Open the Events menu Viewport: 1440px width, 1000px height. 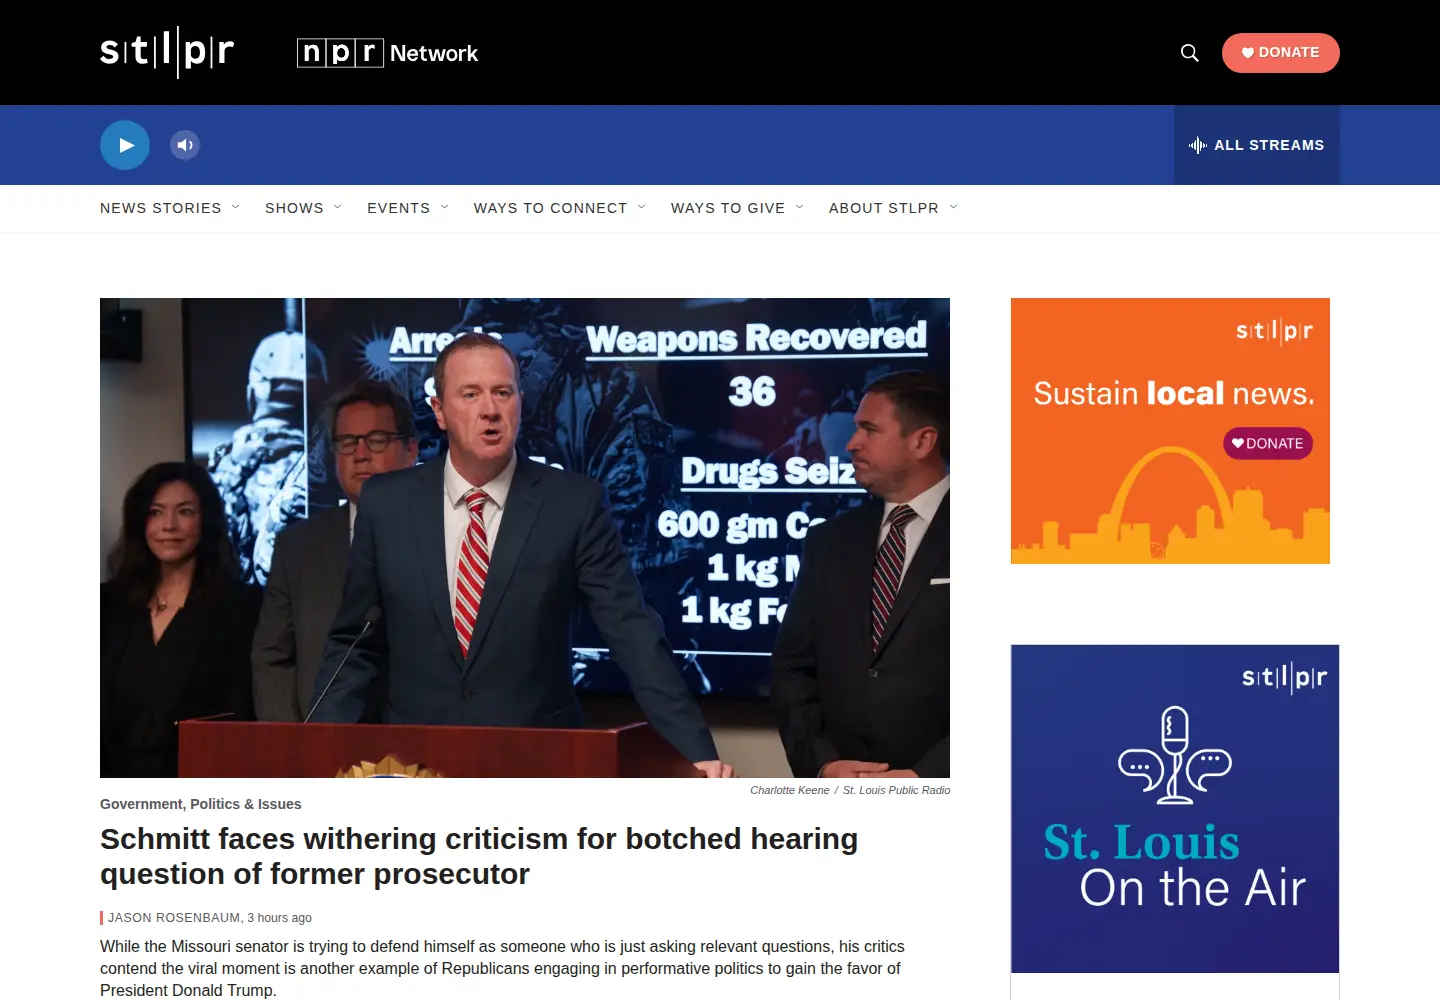pos(398,208)
